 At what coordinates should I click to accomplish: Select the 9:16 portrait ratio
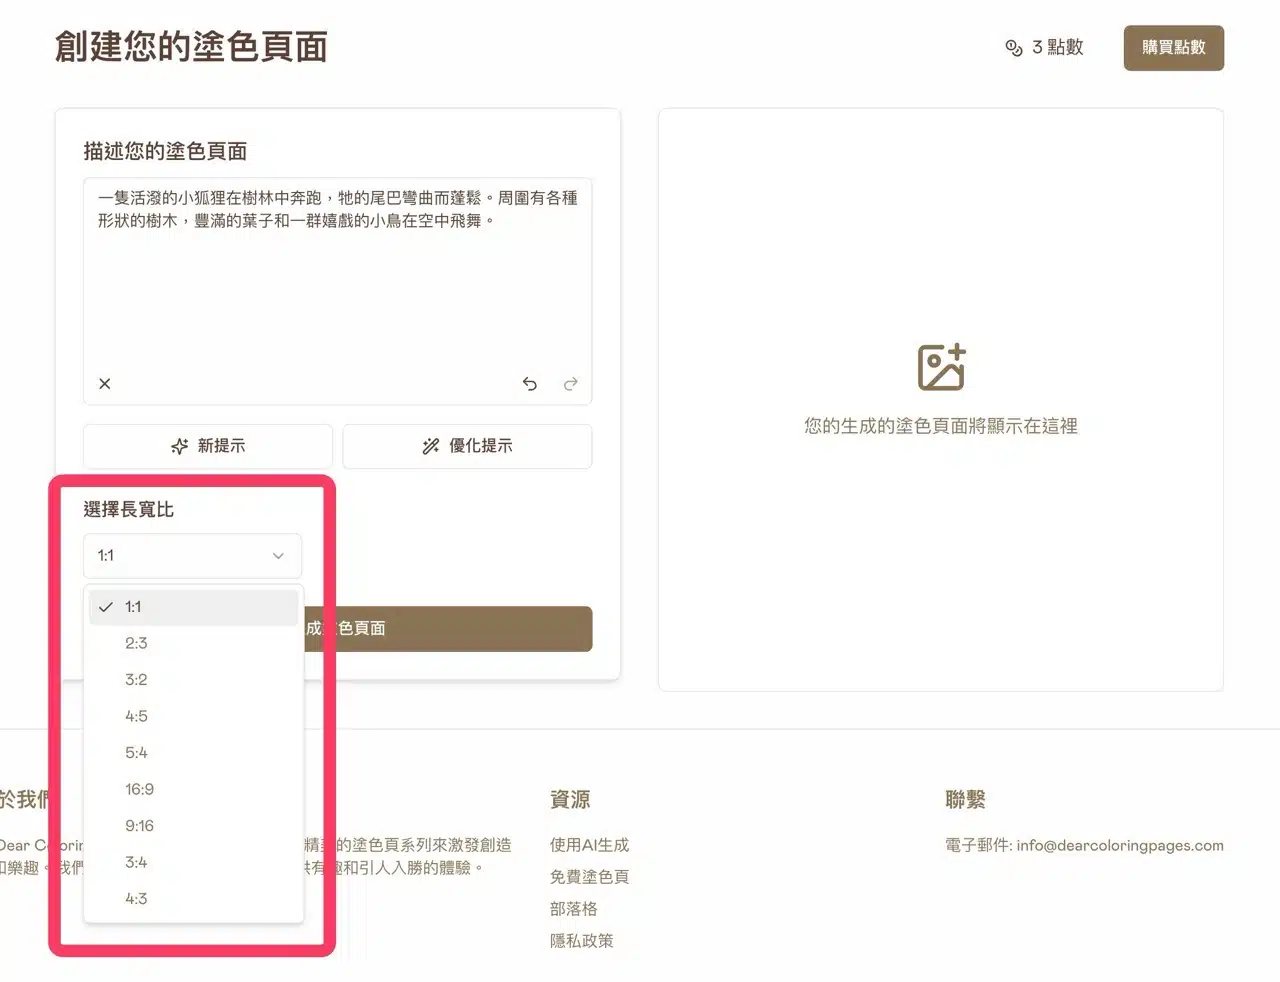(x=139, y=826)
